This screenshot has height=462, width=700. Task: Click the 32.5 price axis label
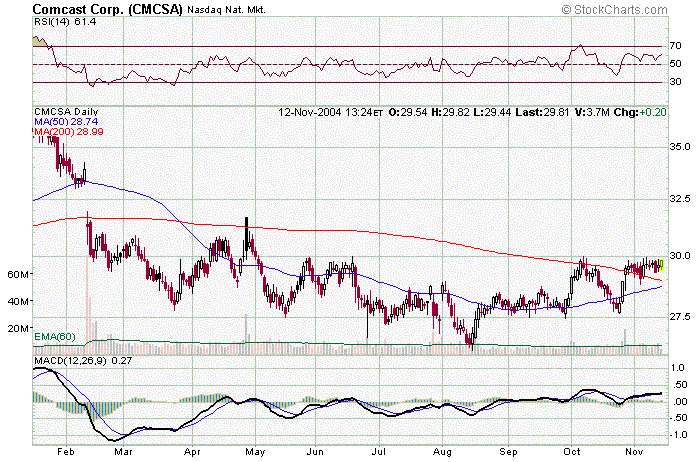click(680, 198)
